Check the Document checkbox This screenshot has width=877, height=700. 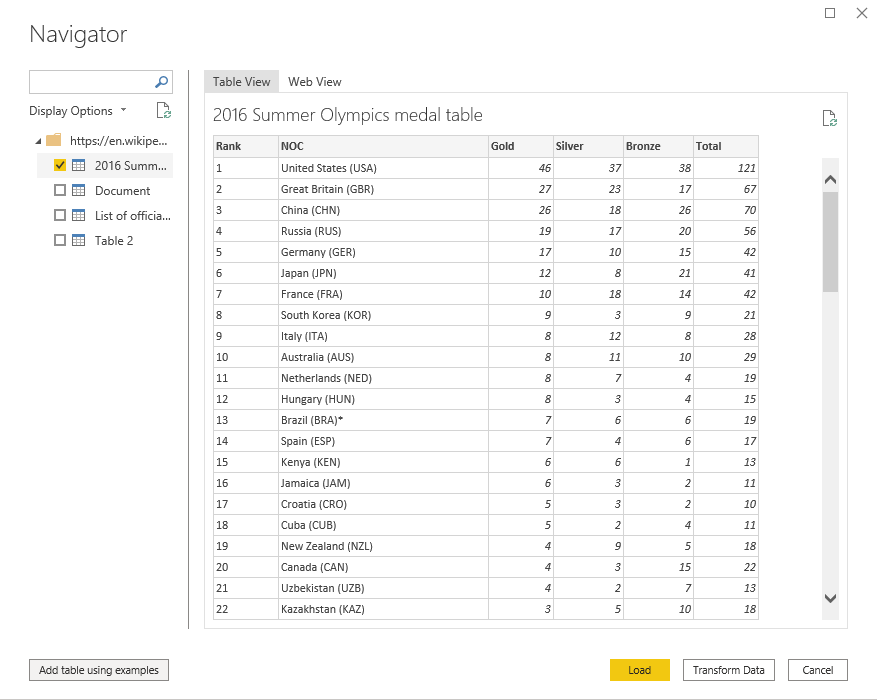tap(60, 190)
